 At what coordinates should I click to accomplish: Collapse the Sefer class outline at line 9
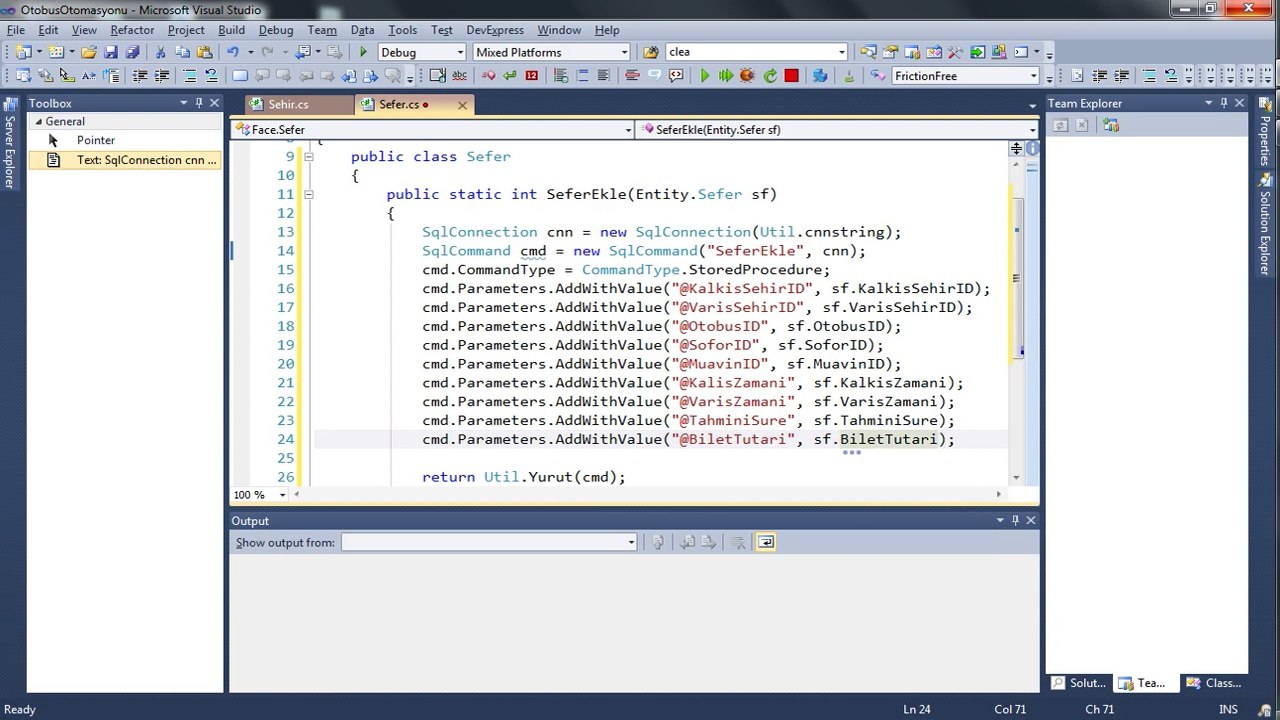point(308,157)
